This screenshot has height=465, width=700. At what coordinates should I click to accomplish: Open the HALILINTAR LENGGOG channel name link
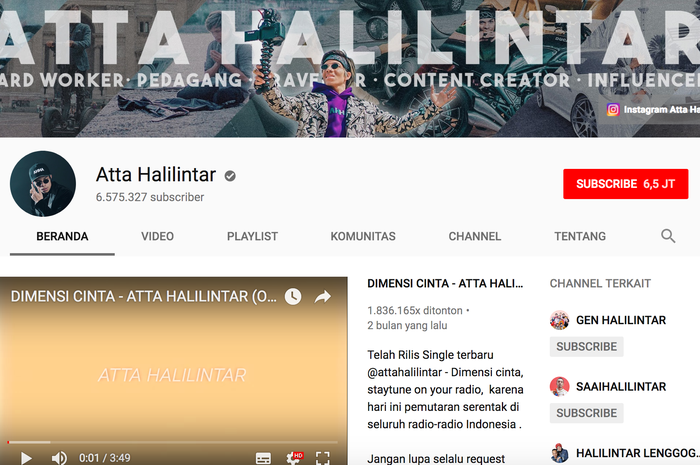point(637,453)
